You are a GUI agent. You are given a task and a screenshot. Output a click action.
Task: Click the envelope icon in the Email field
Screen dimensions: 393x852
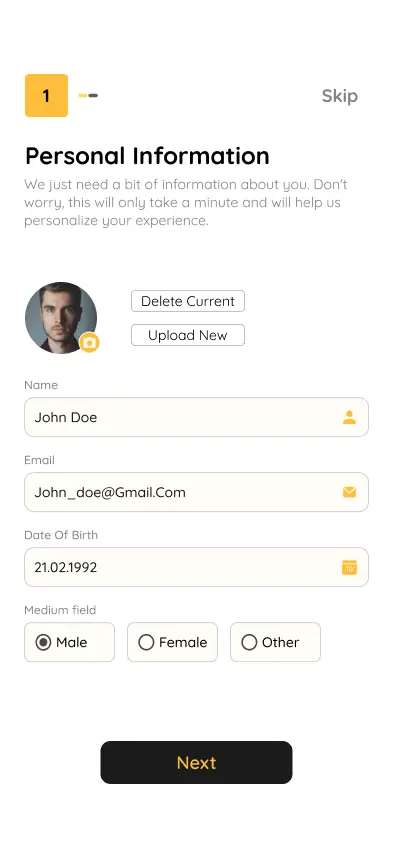[x=350, y=492]
